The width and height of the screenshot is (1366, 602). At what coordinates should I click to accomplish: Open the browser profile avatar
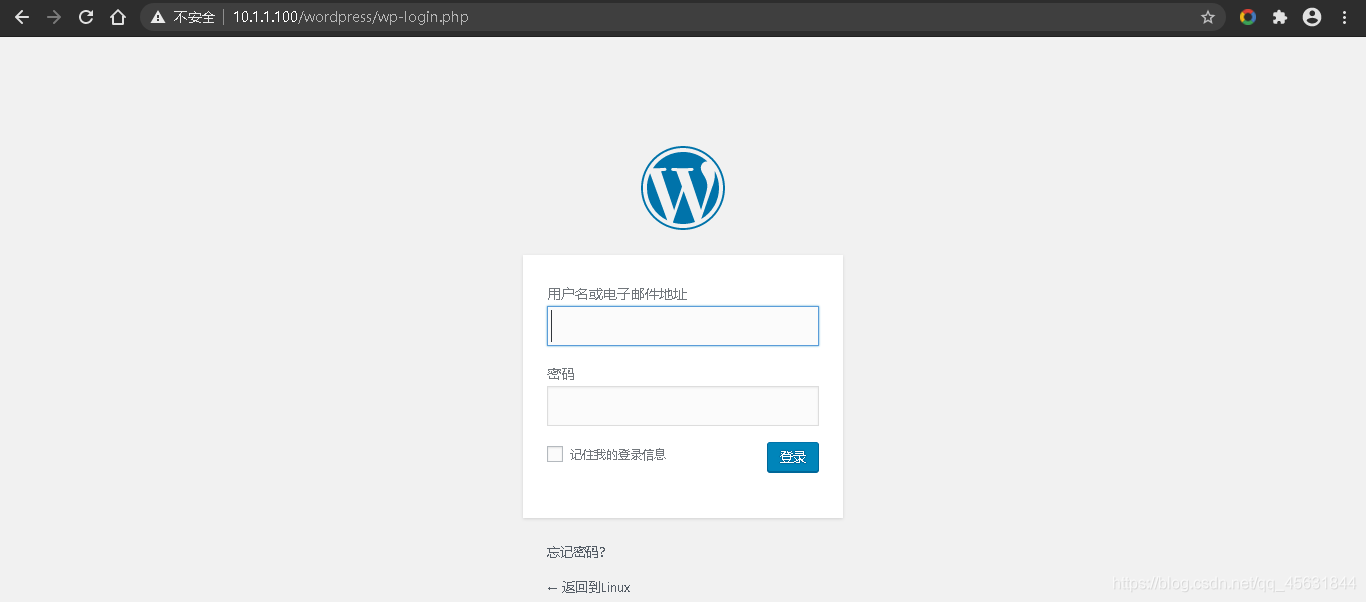coord(1312,17)
